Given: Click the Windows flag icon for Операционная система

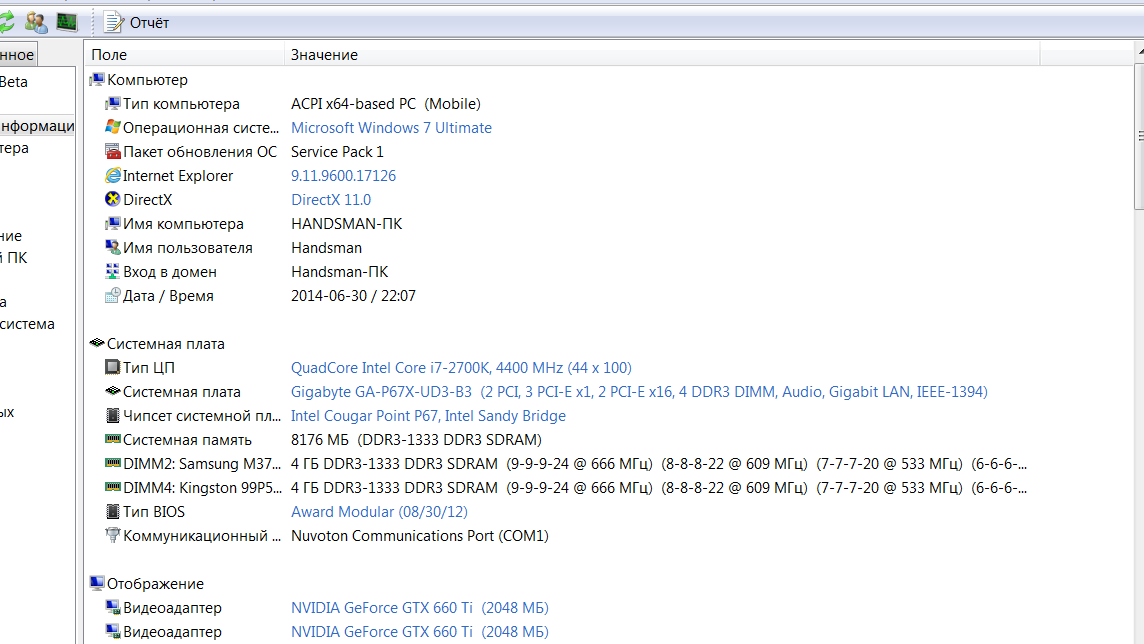Looking at the screenshot, I should point(112,127).
